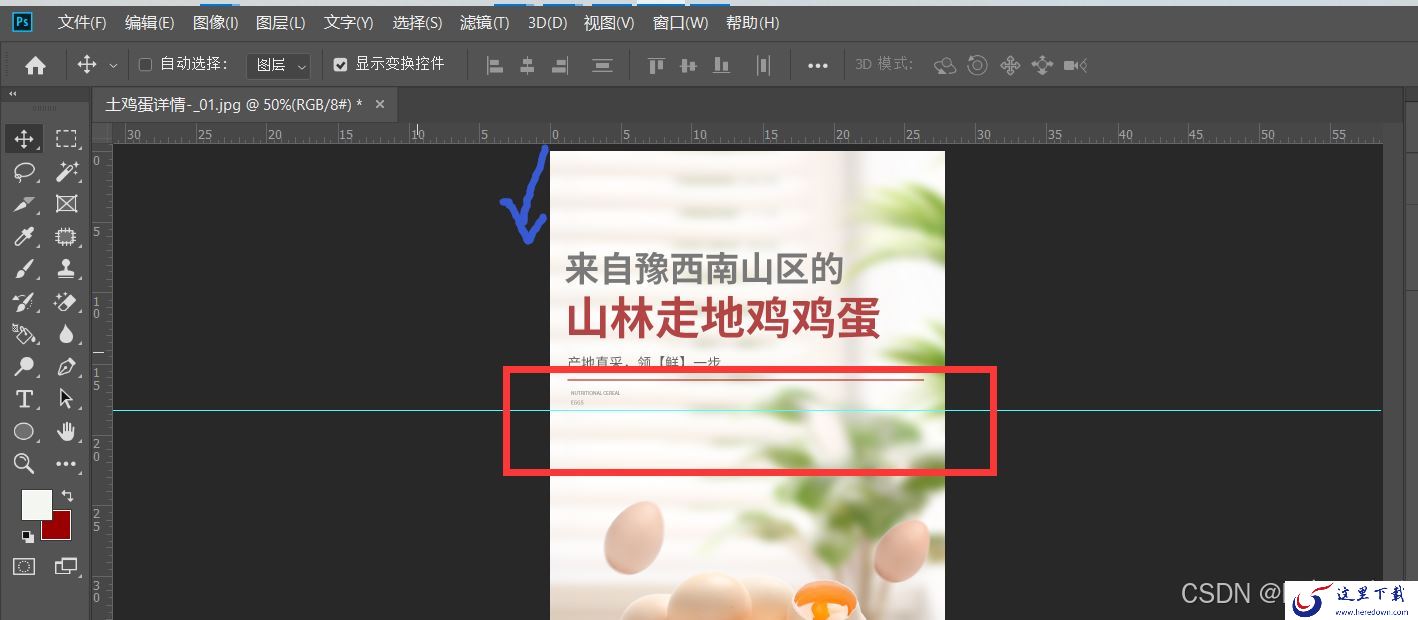The height and width of the screenshot is (620, 1418).
Task: Reset default foreground and background colors
Action: [x=27, y=537]
